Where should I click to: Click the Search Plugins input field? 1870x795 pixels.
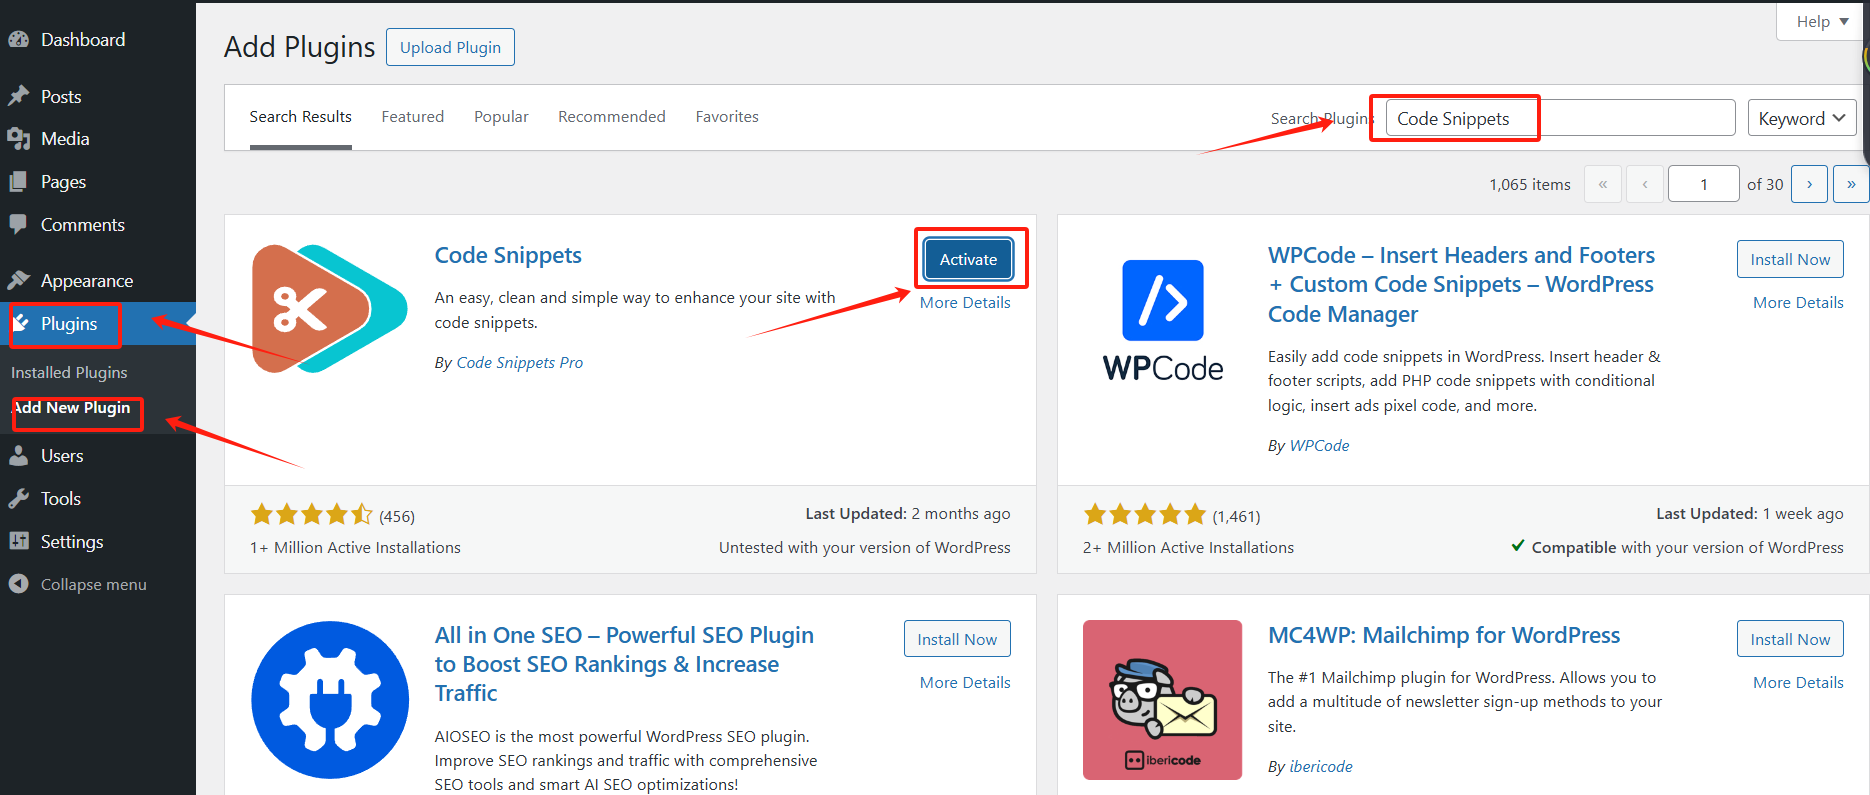tap(1560, 118)
